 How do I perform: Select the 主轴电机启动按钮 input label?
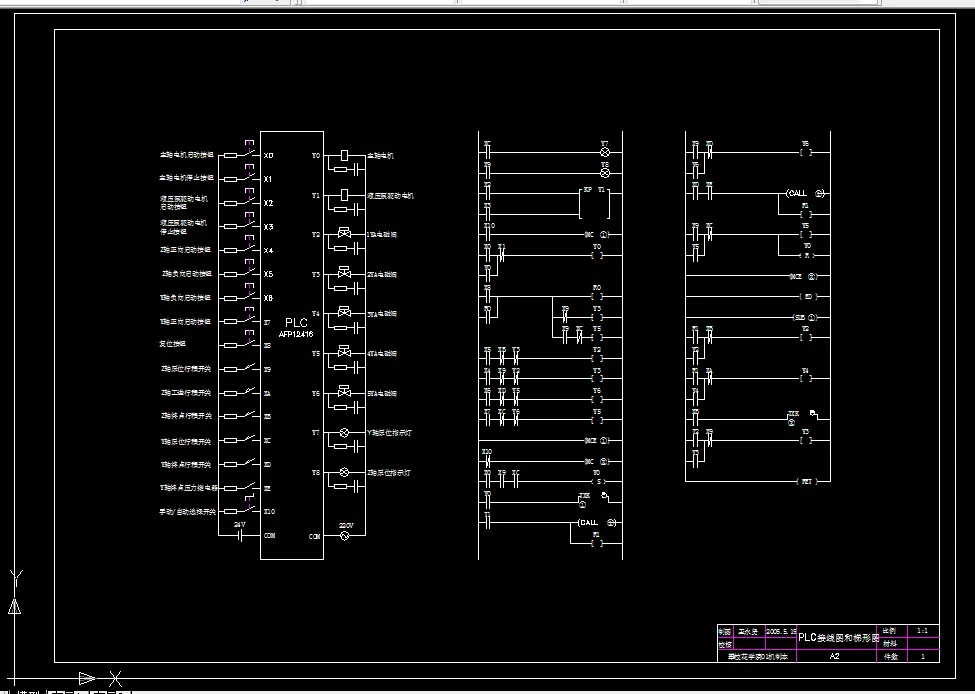187,154
